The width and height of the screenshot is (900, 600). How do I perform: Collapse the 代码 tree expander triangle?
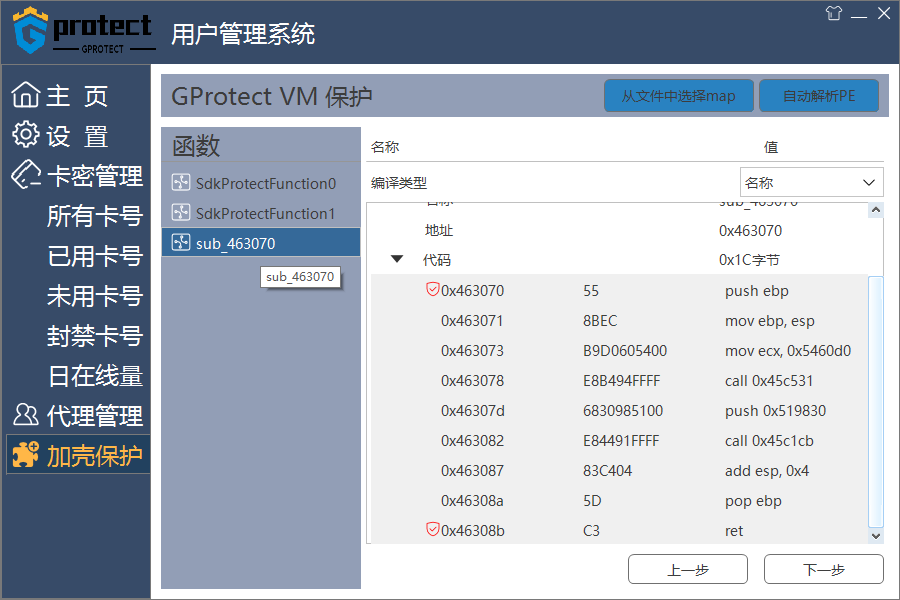click(397, 259)
